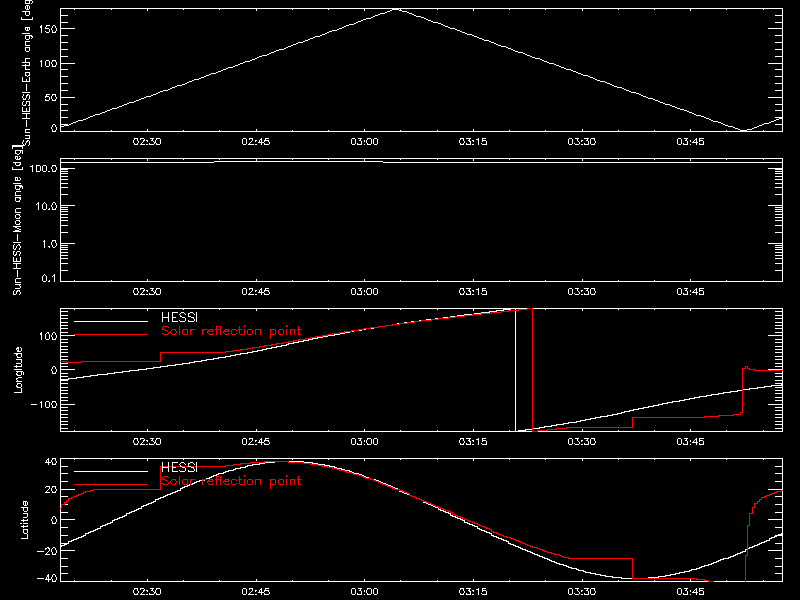The image size is (800, 600).
Task: Click the HESSI legend text in latitude plot
Action: [x=179, y=467]
